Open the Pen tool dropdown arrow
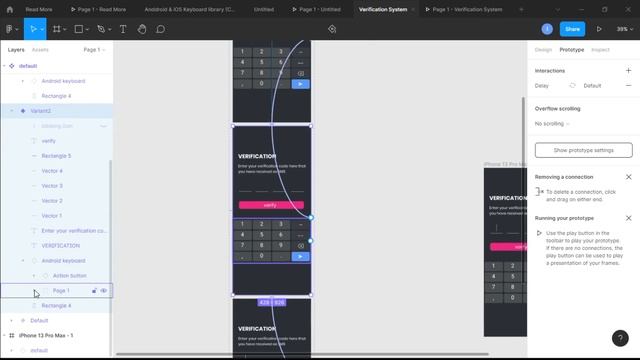The image size is (640, 360). tap(109, 29)
